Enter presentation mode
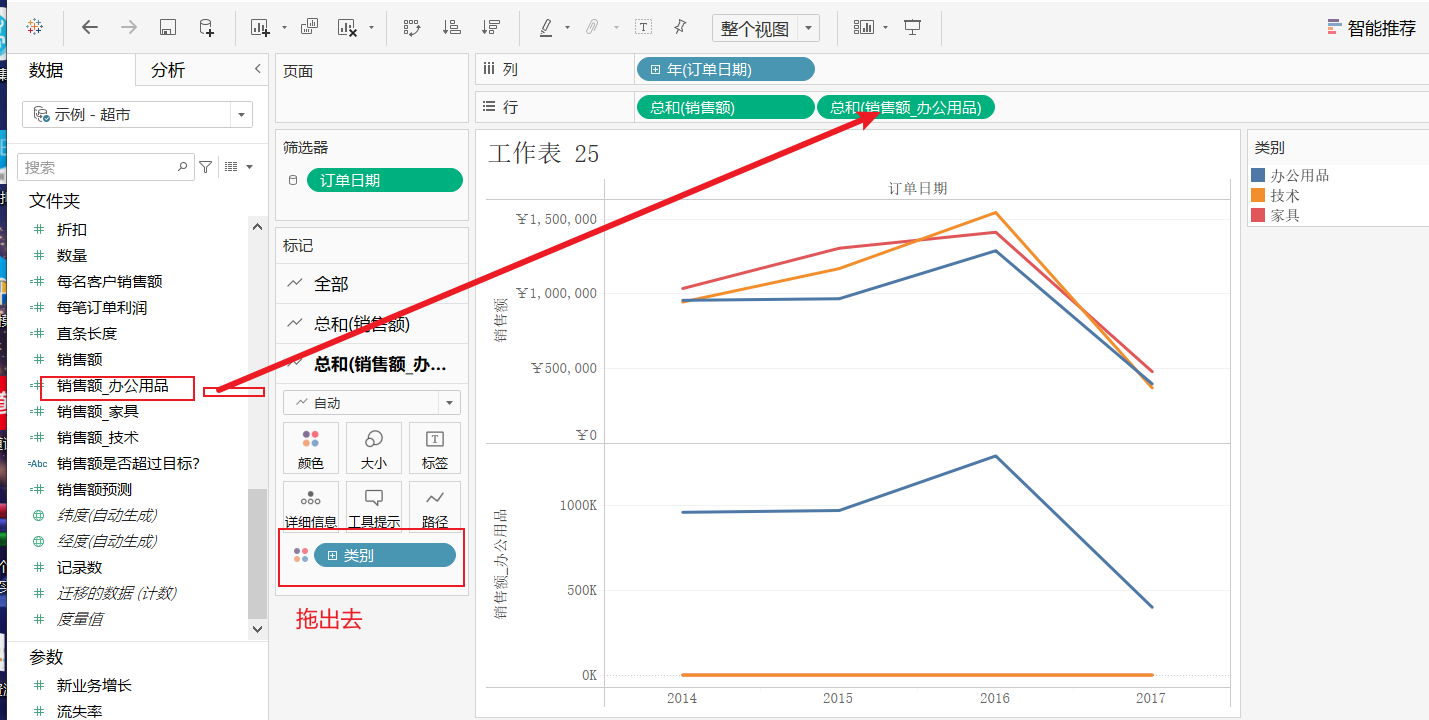 coord(912,27)
